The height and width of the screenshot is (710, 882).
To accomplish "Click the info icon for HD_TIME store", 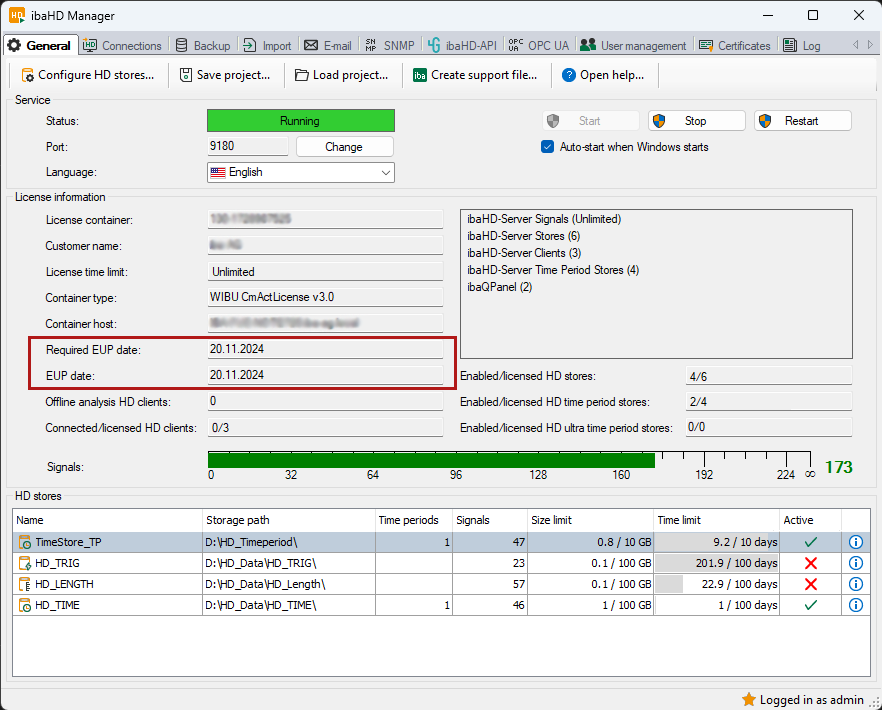I will [x=855, y=605].
